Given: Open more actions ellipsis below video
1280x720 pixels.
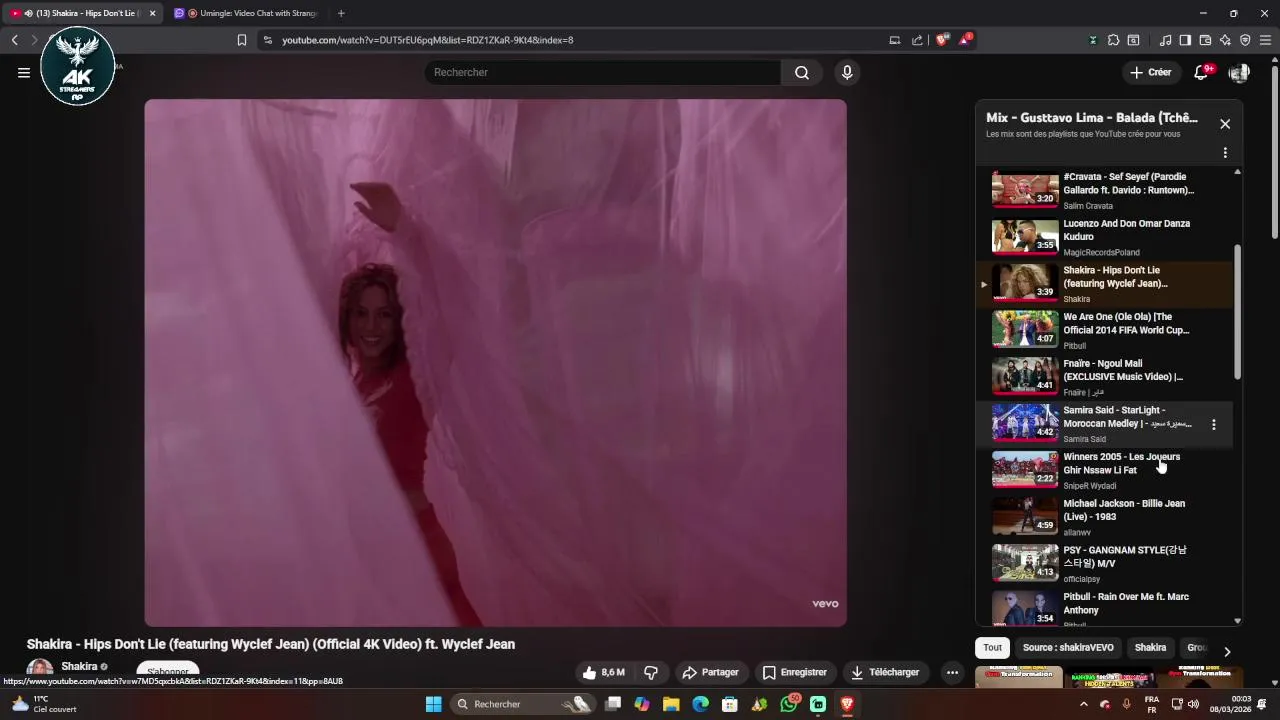Looking at the screenshot, I should pos(952,672).
